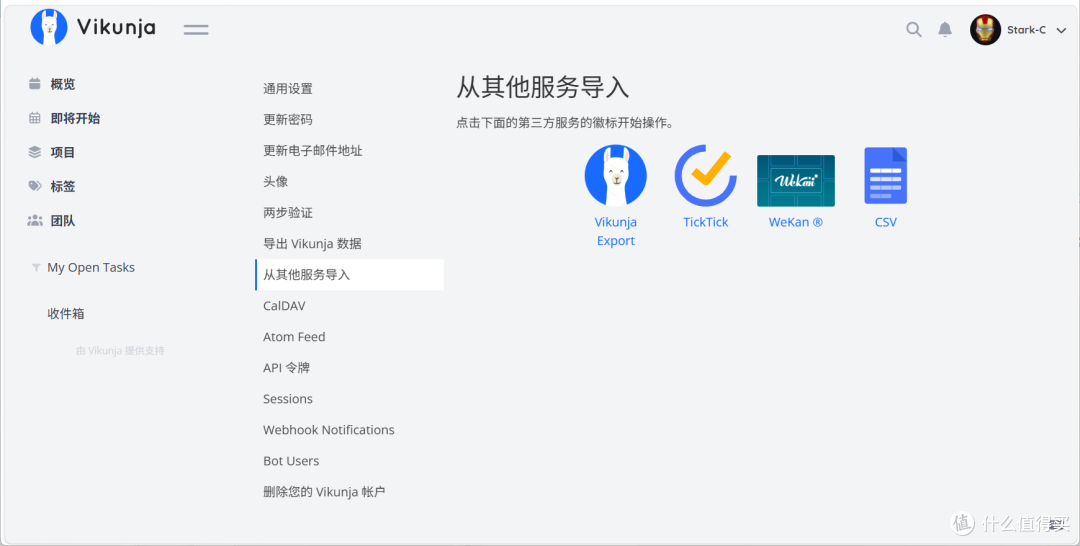Click the Vikunja Export text link
1080x546 pixels.
tap(616, 231)
